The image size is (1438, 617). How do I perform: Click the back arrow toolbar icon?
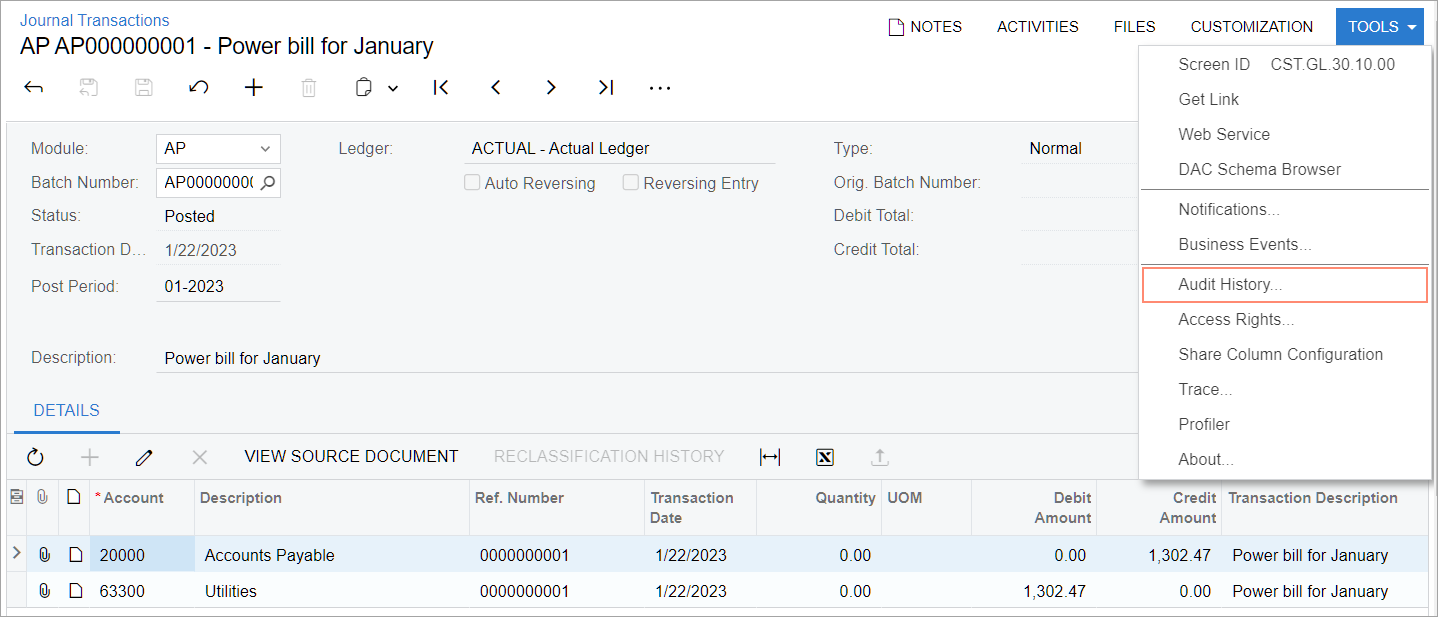click(34, 88)
